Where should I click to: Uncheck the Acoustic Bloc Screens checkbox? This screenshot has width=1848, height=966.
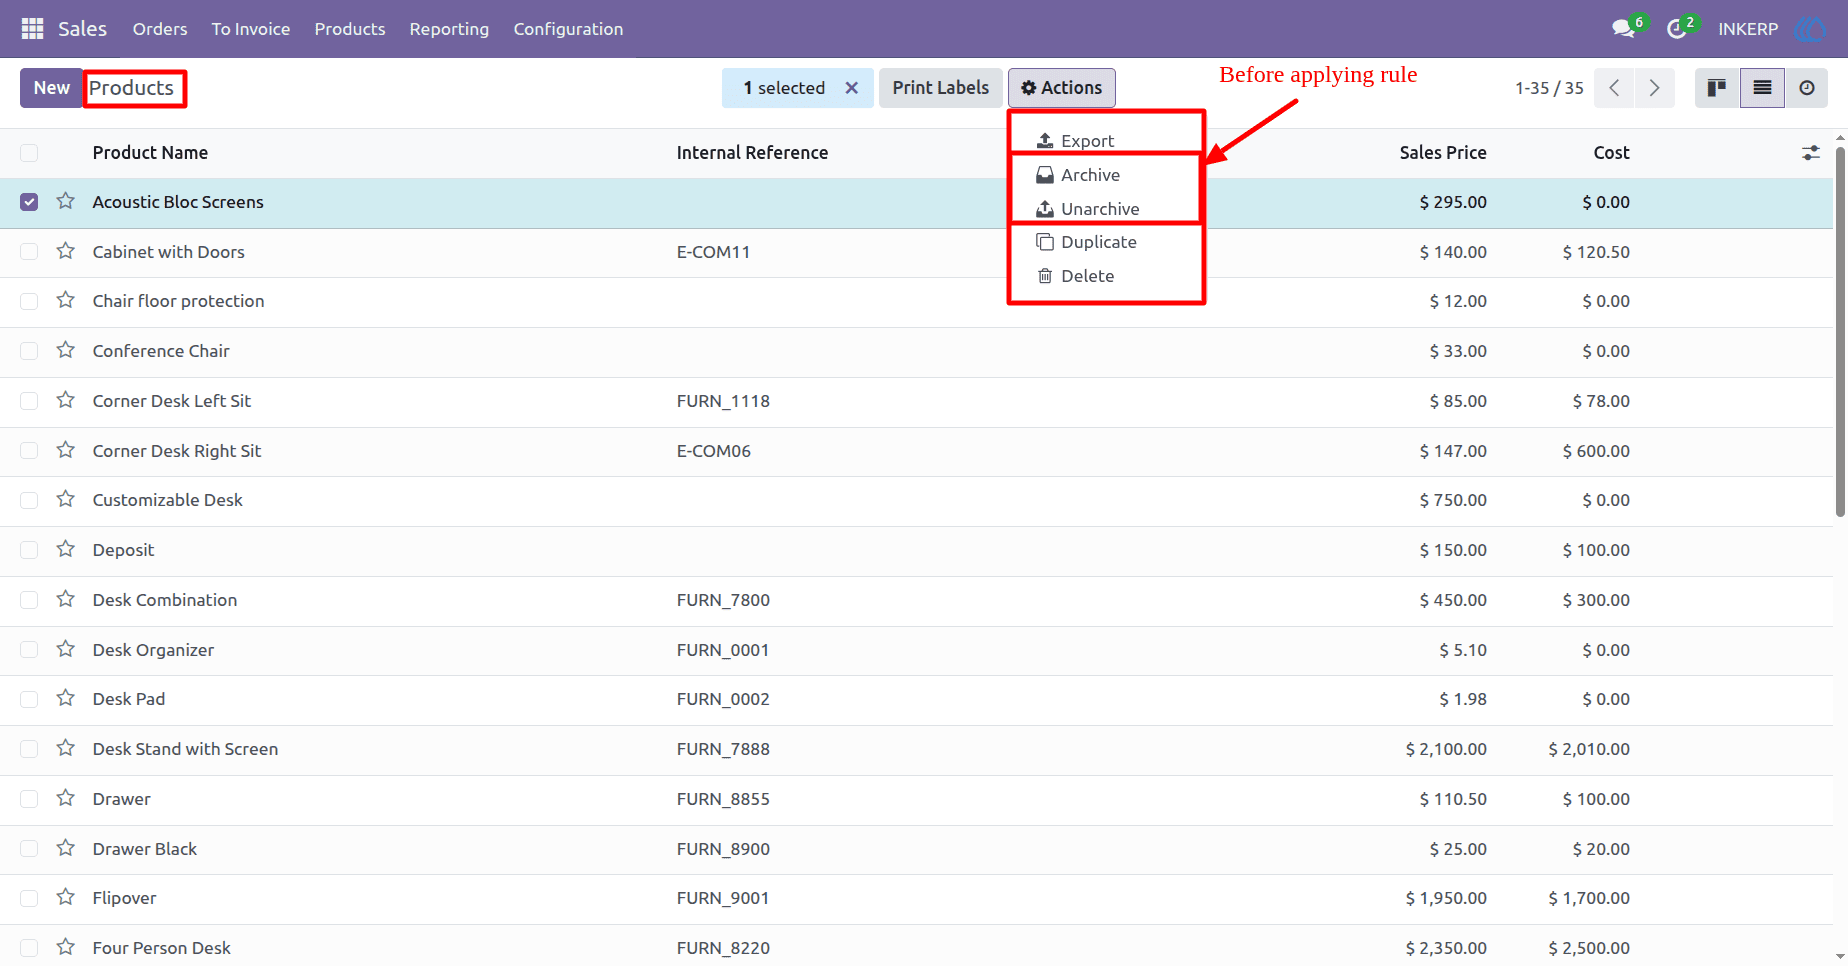point(29,202)
